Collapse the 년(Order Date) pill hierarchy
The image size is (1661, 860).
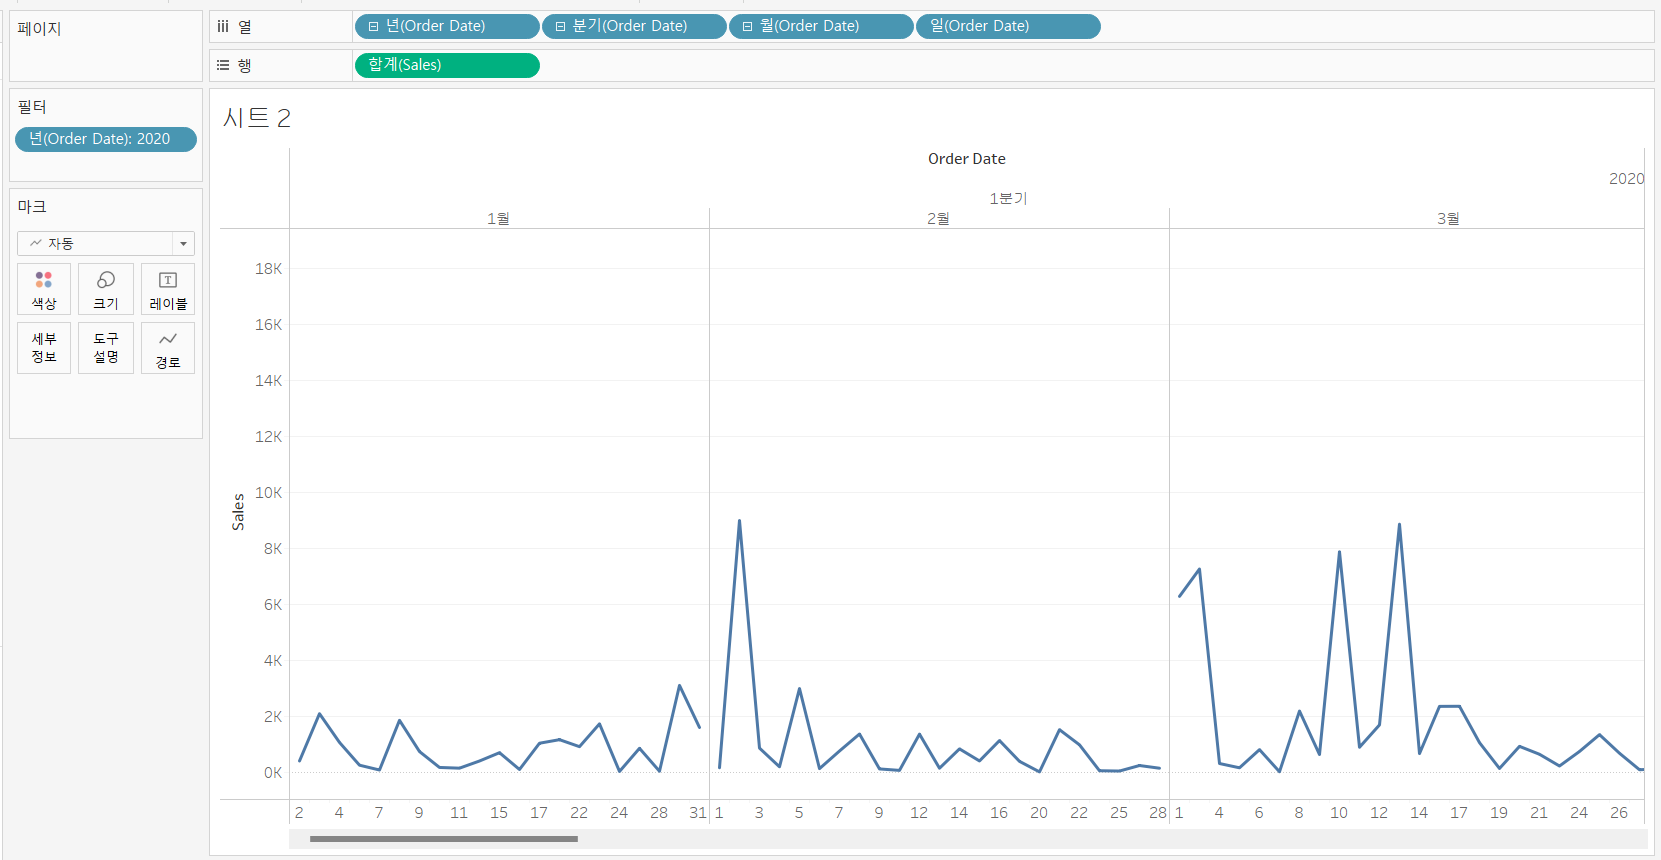373,27
